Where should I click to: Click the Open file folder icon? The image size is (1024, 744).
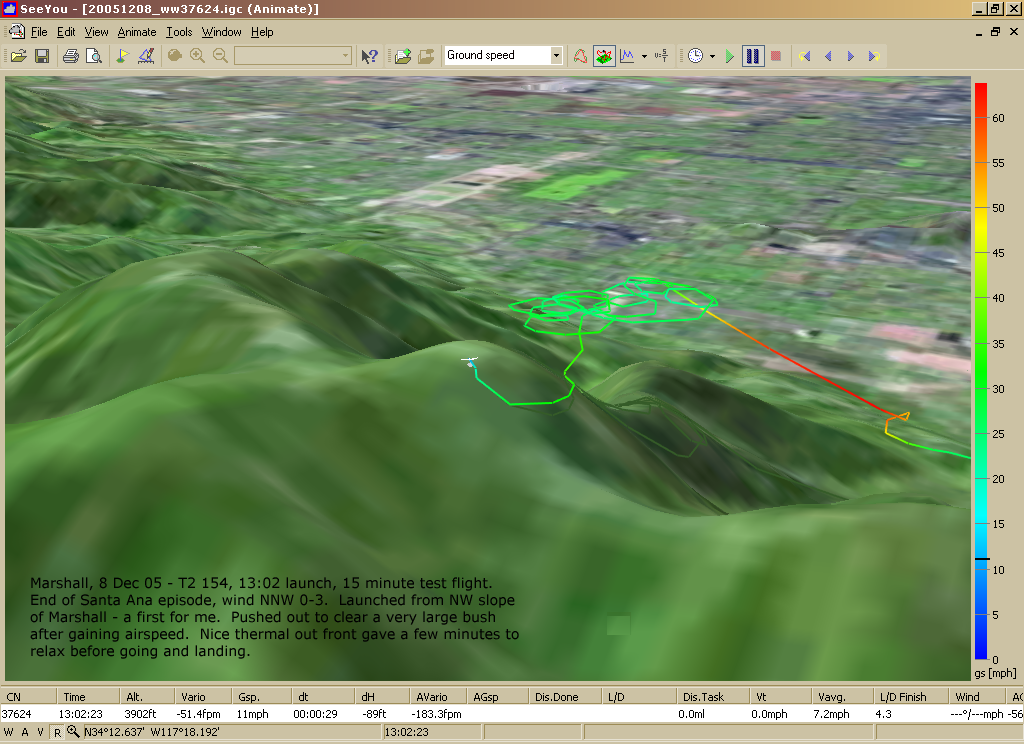(x=18, y=56)
